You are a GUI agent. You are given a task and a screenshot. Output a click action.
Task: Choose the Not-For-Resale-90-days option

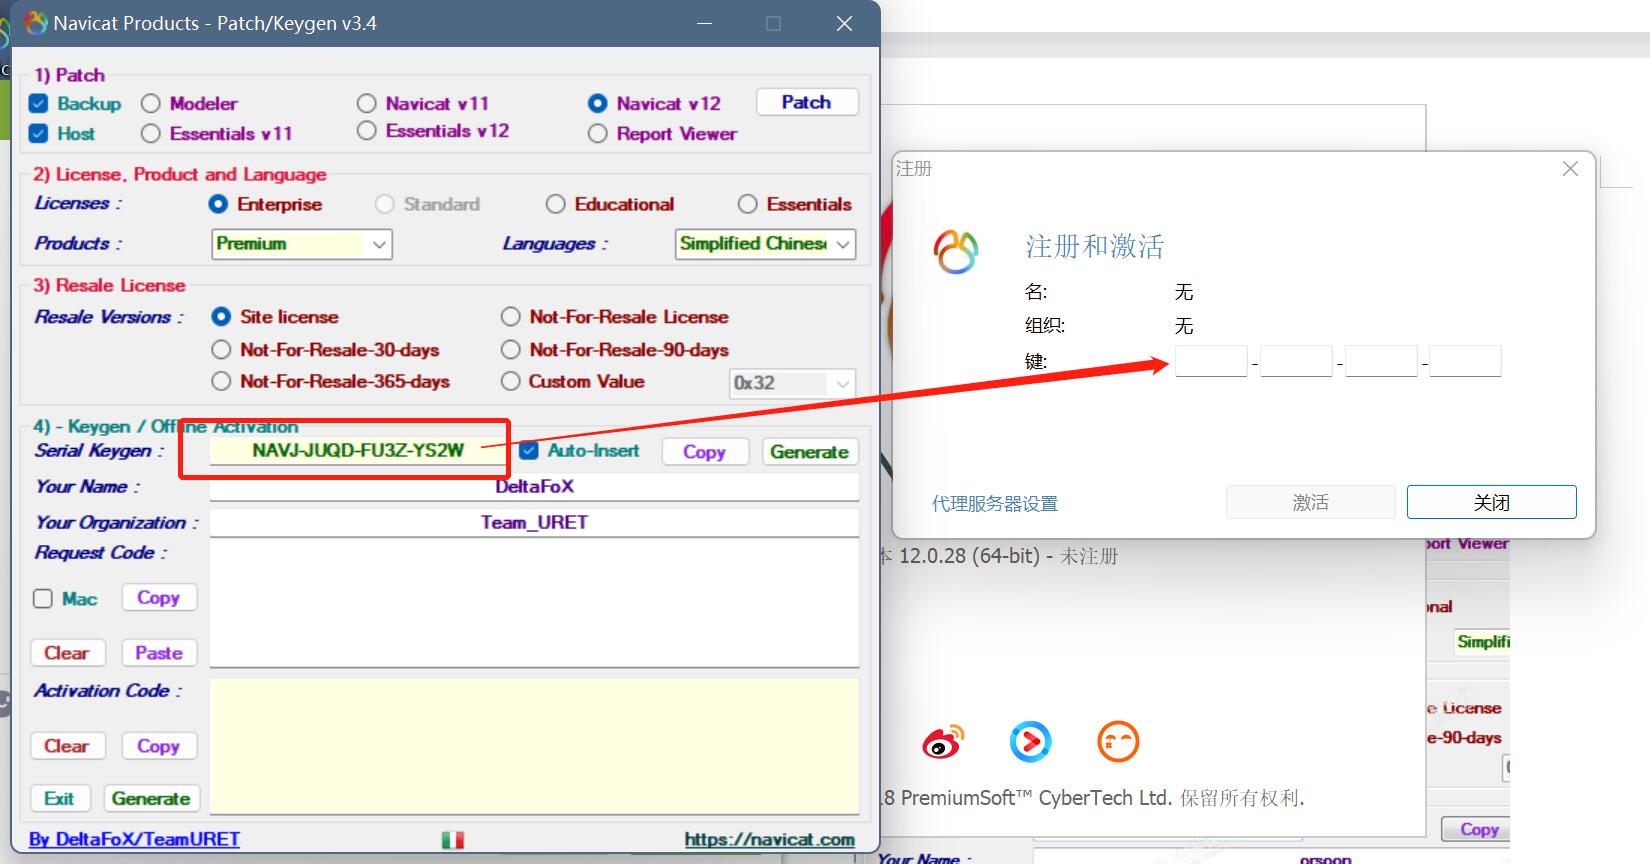pos(511,350)
